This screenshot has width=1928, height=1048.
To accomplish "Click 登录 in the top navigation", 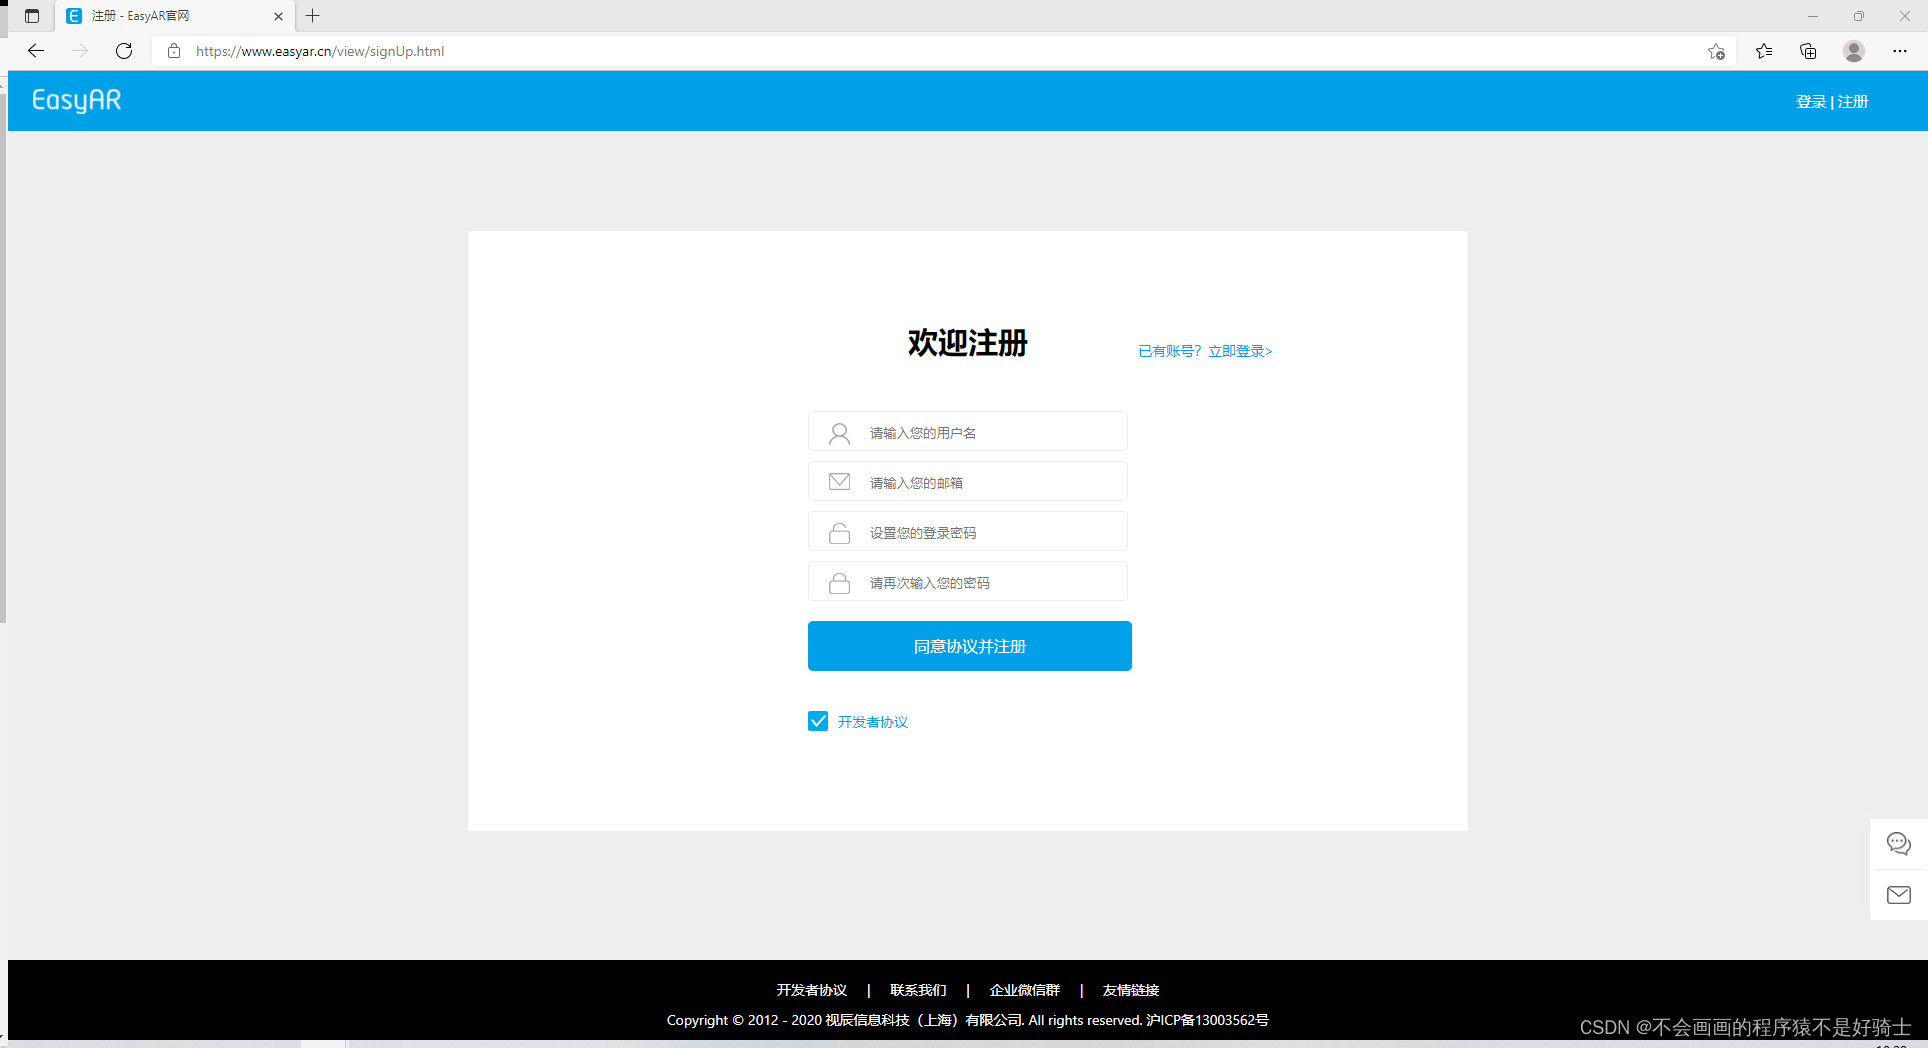I will (x=1810, y=101).
